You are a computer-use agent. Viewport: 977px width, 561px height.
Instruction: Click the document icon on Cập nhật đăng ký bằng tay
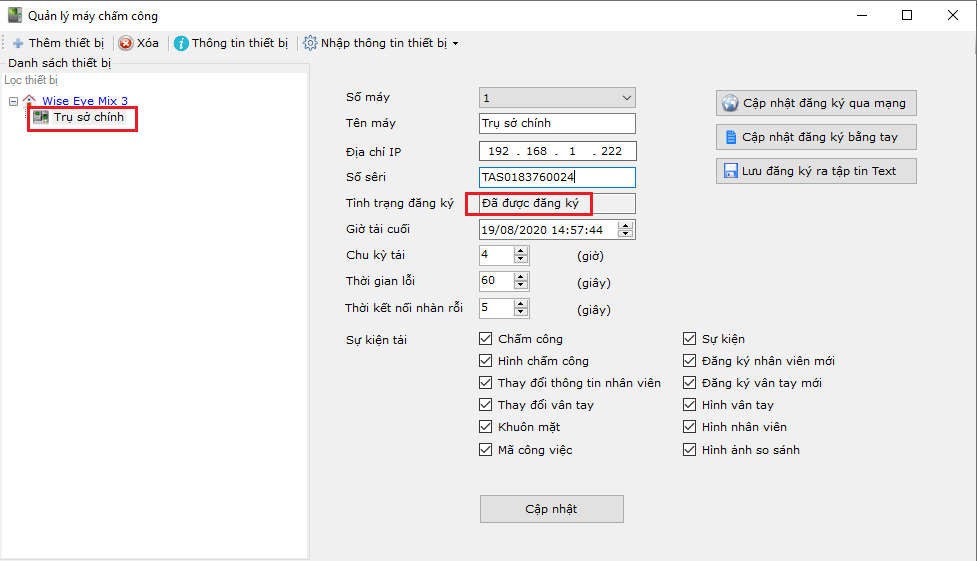coord(730,137)
